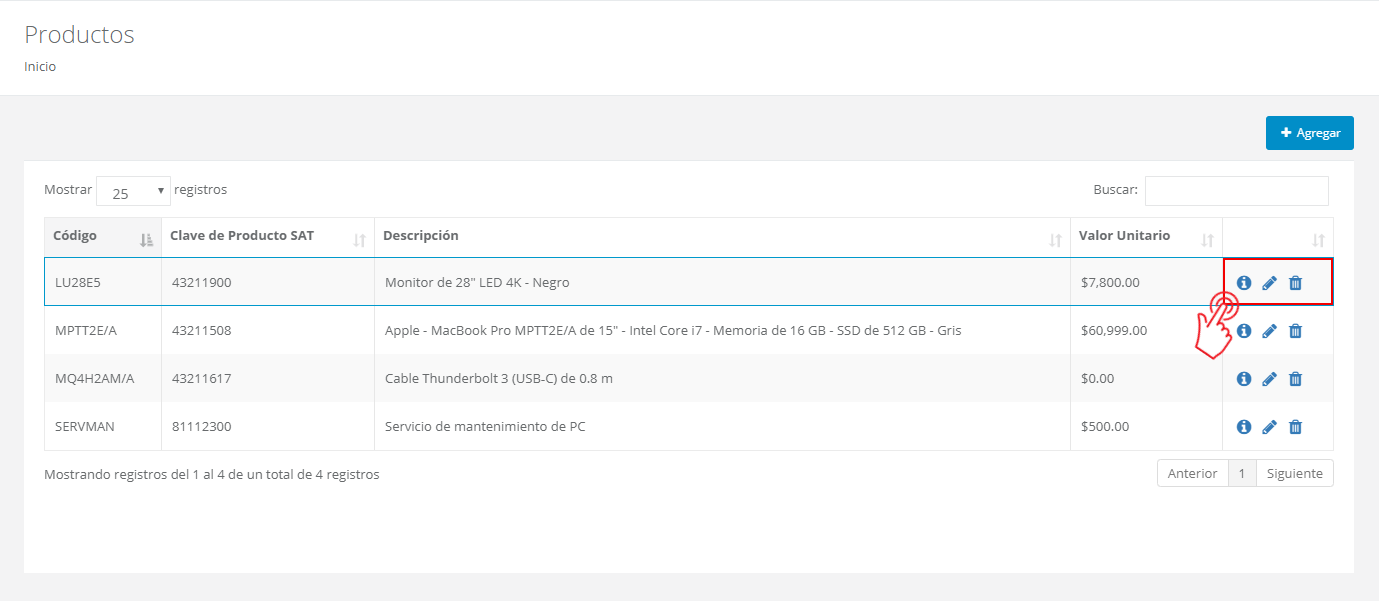This screenshot has width=1379, height=601.
Task: Open the Mostrar 25 registros dropdown
Action: 133,191
